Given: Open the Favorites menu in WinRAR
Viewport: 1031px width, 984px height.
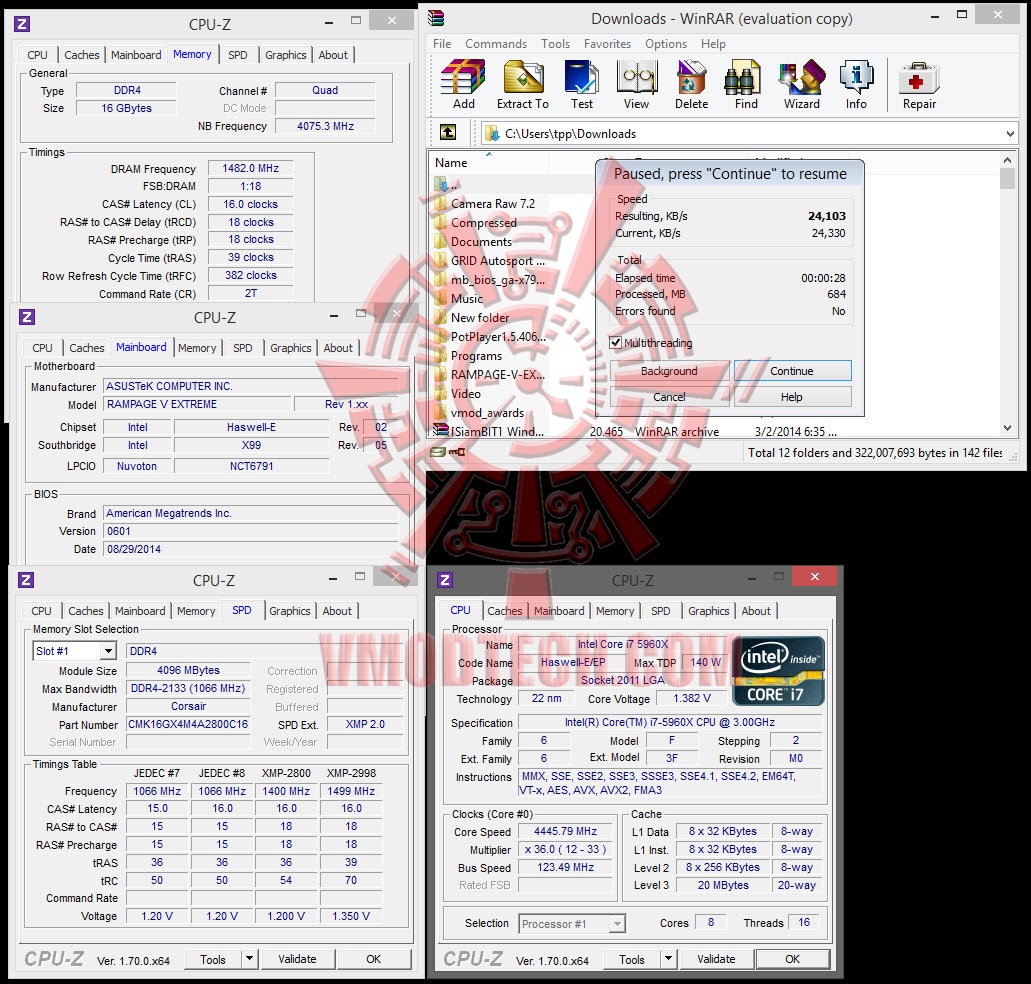Looking at the screenshot, I should [x=607, y=43].
